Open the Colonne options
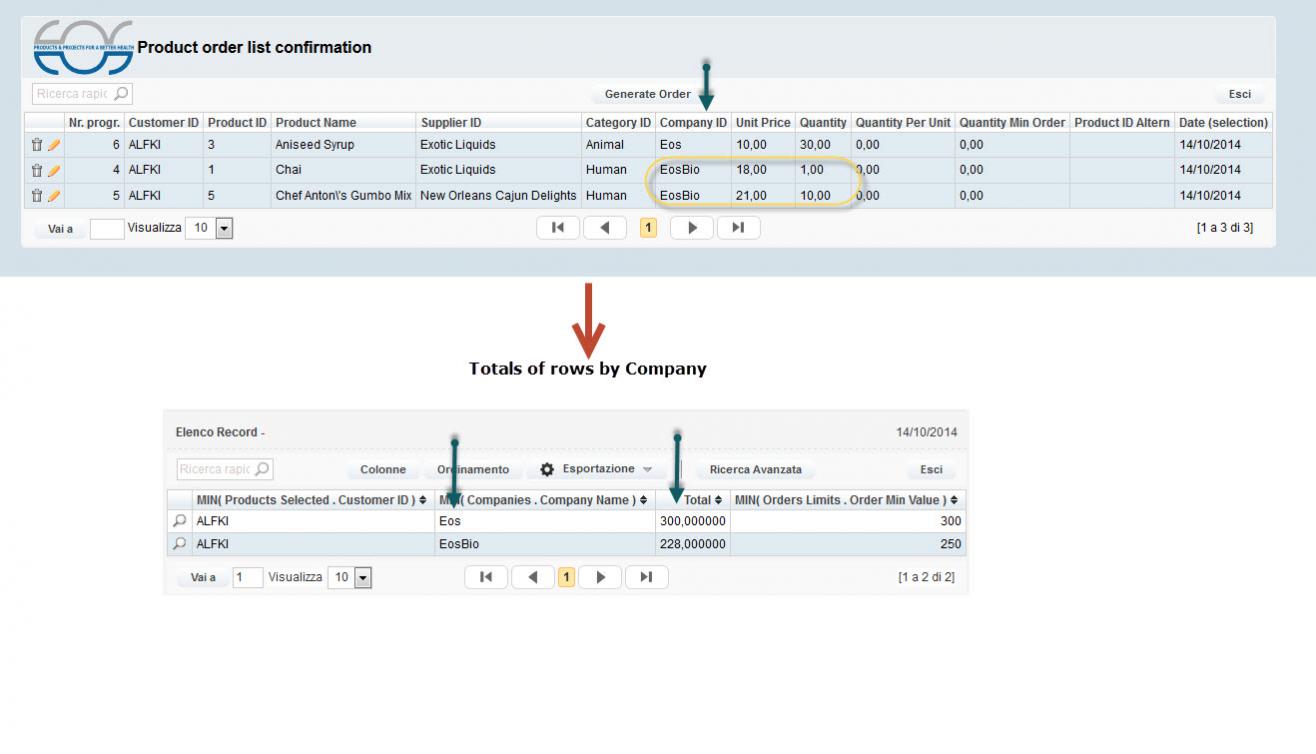 click(383, 469)
